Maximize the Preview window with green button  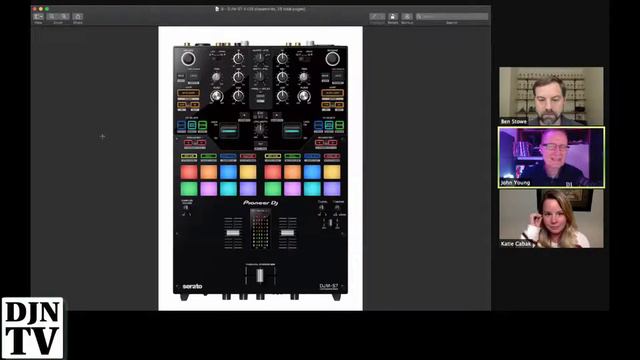coord(47,9)
